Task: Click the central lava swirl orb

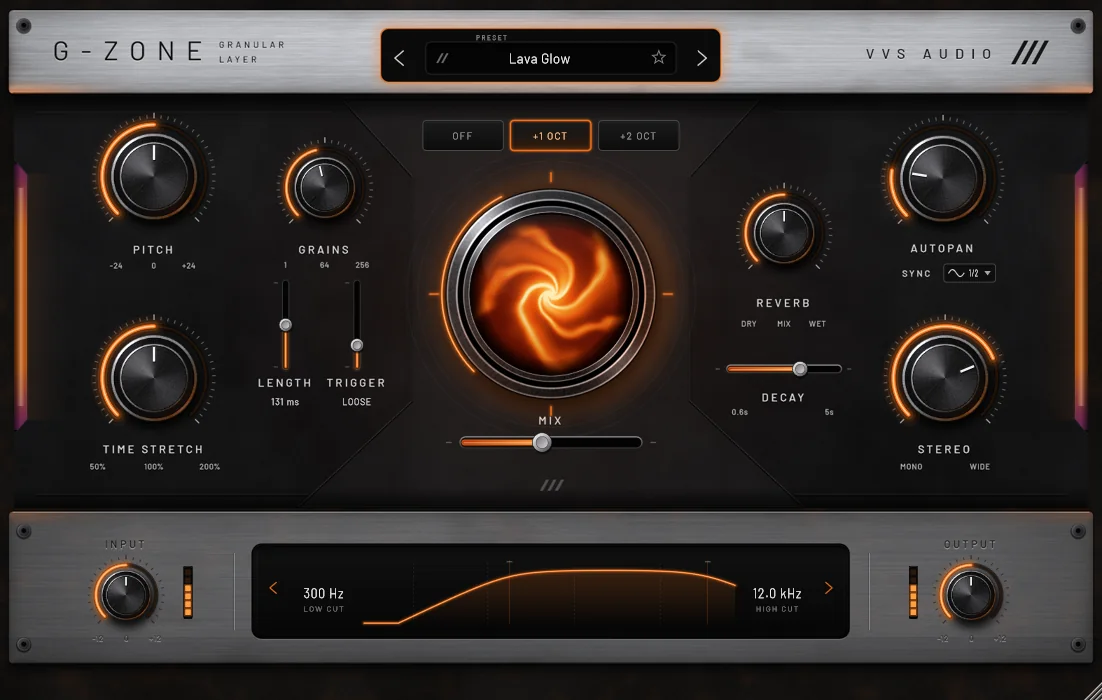Action: pyautogui.click(x=550, y=294)
